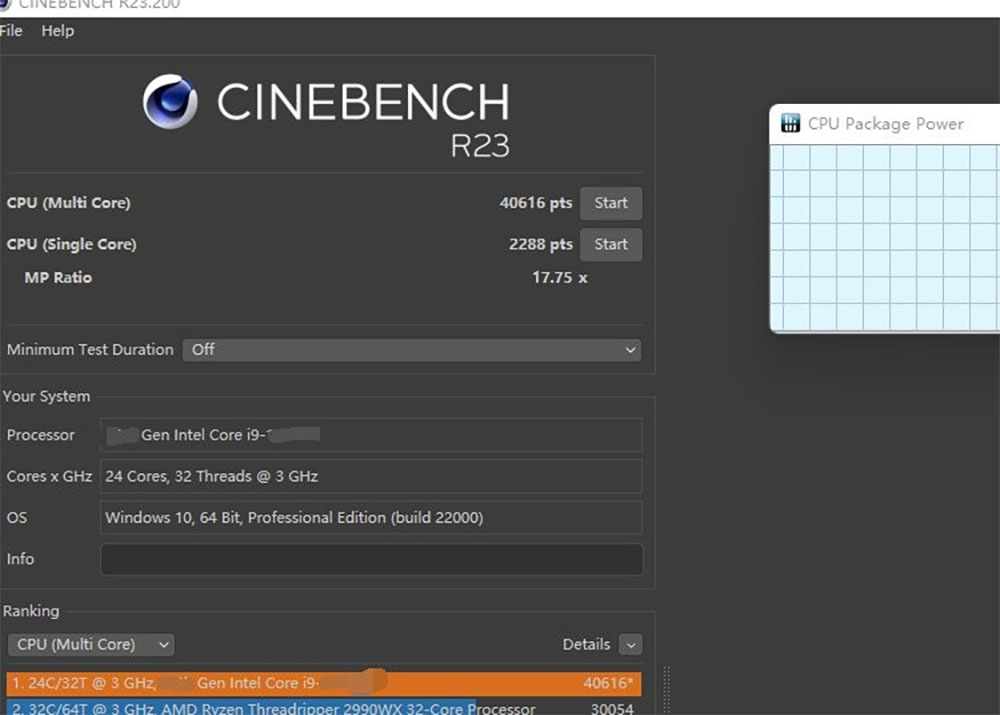
Task: Click the CPU Package Power graph area
Action: pos(885,237)
